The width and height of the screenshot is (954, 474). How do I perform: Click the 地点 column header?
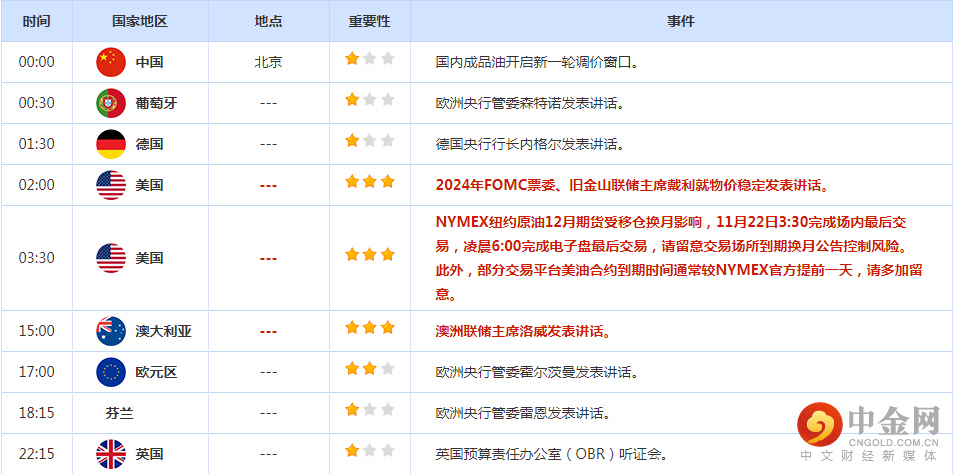[268, 21]
